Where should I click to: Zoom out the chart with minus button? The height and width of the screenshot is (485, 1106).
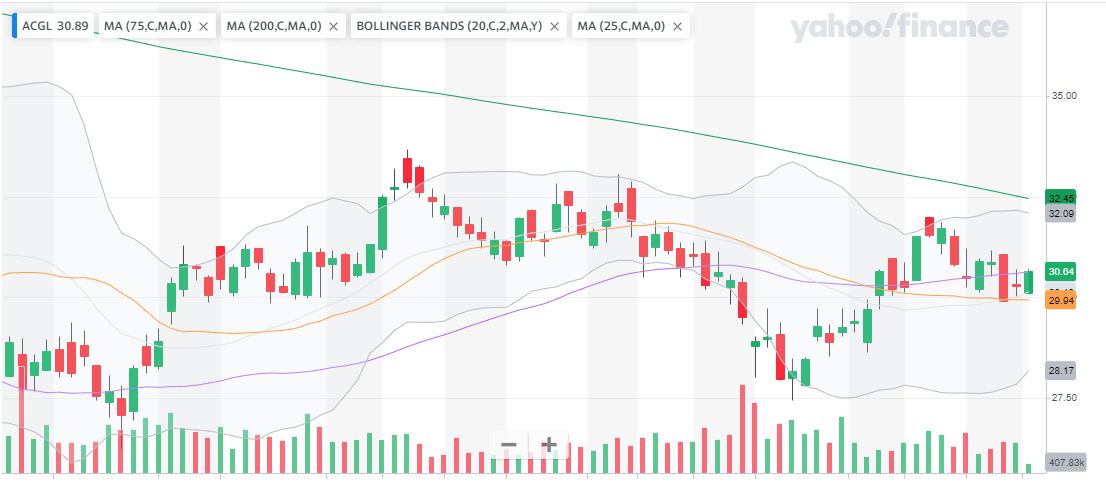pyautogui.click(x=509, y=445)
